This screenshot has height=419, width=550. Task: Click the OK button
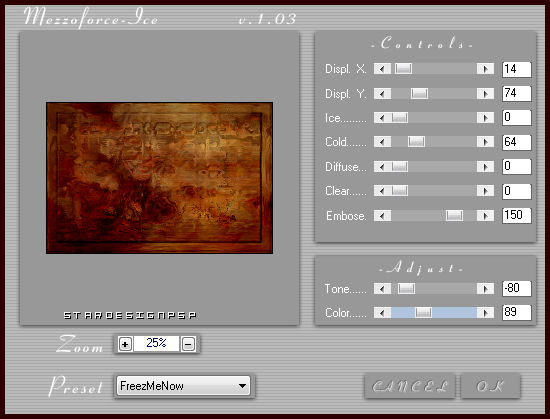coord(490,386)
